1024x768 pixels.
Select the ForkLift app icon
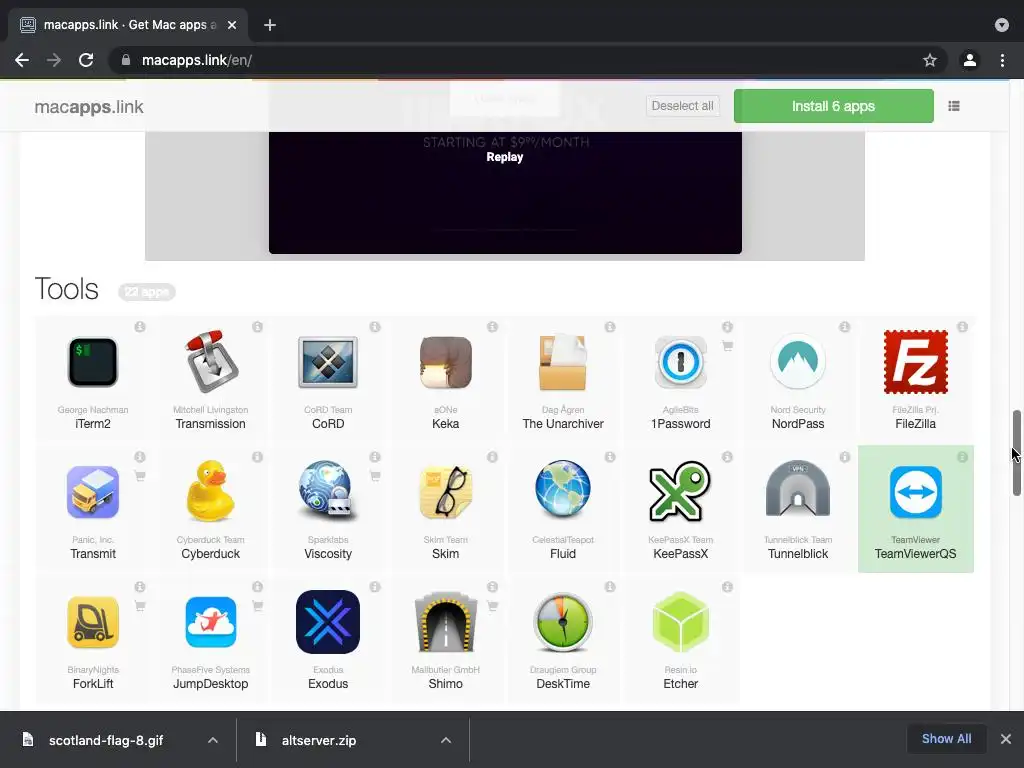coord(93,622)
